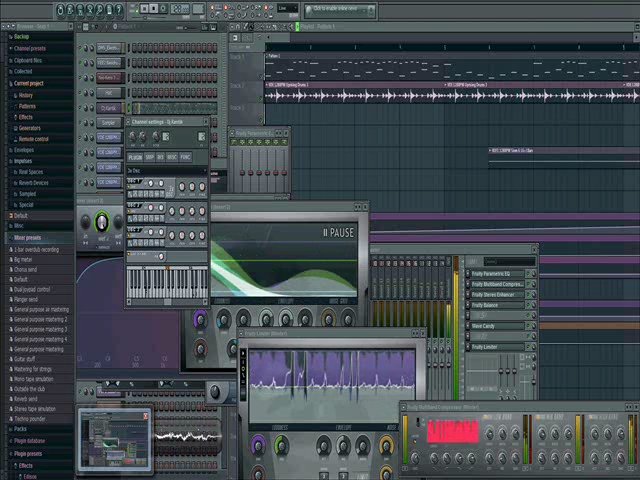
Task: Open the Fruity Multiband Compressor mixer slot
Action: pyautogui.click(x=497, y=284)
